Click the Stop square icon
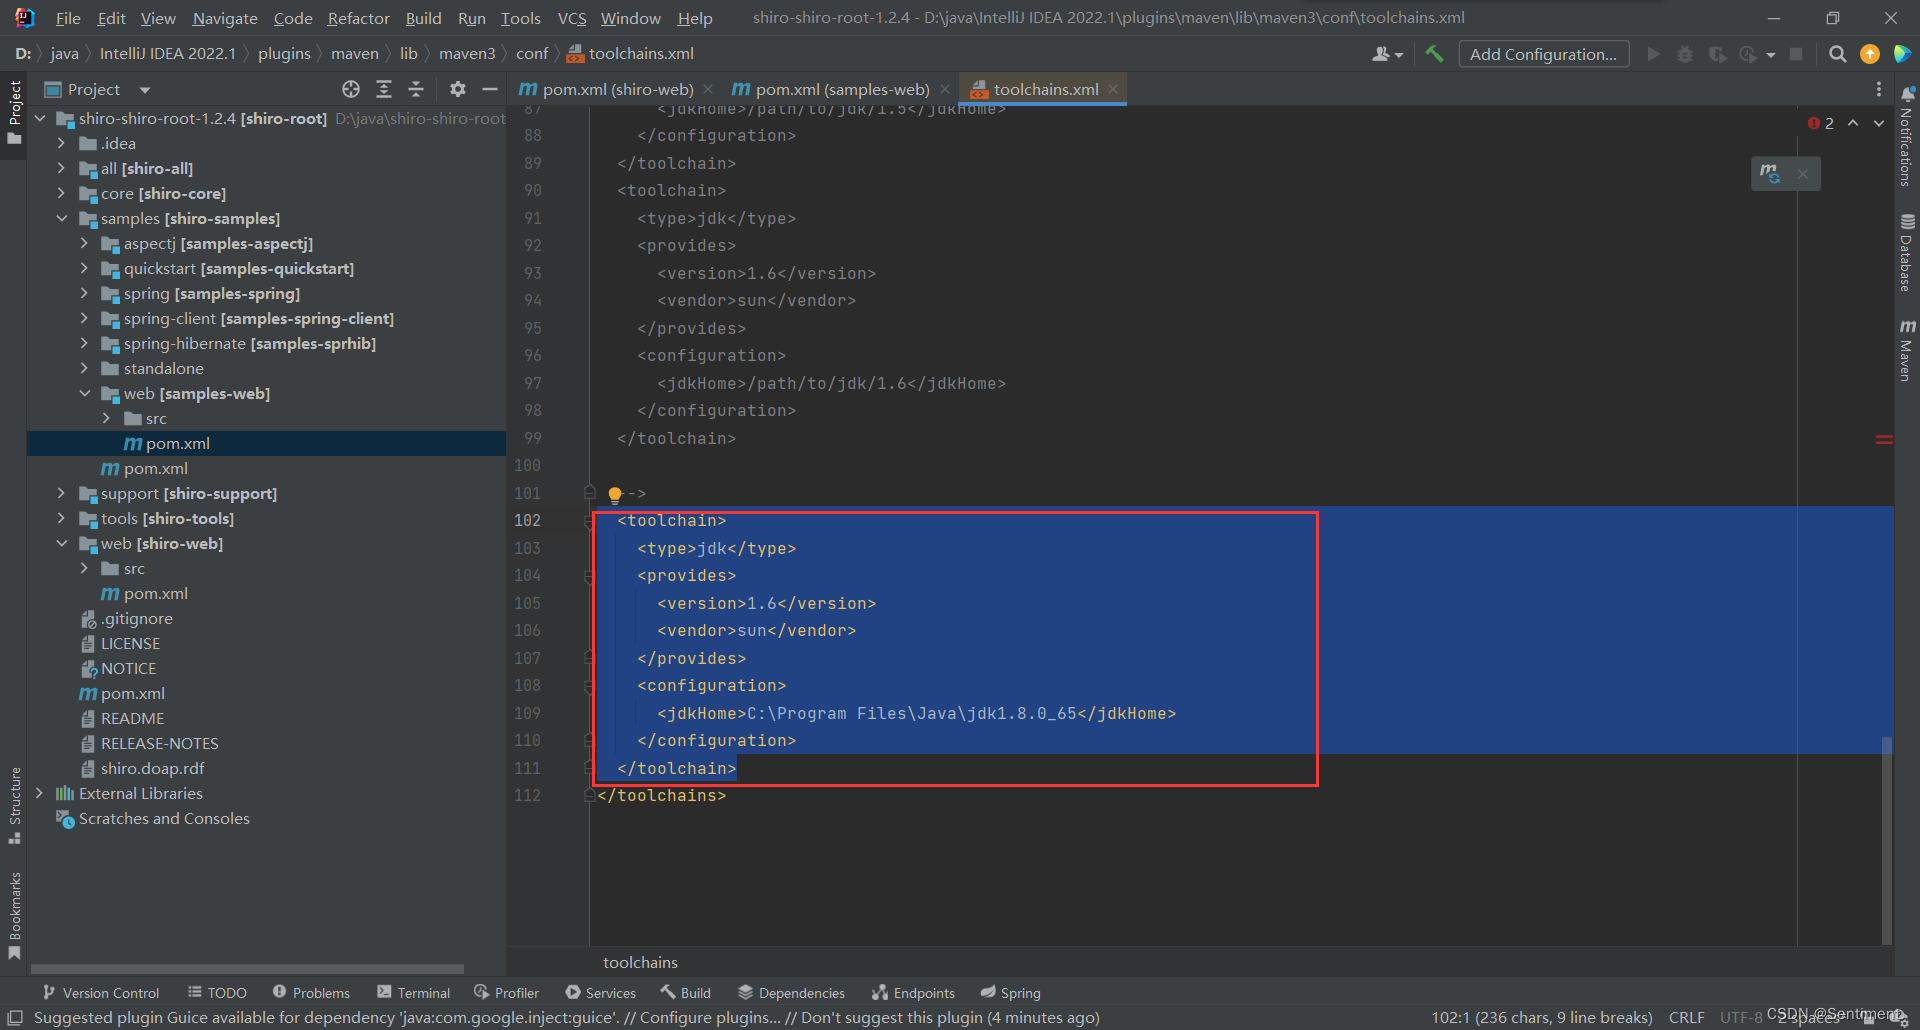Screen dimensions: 1920x1030 tap(1796, 54)
